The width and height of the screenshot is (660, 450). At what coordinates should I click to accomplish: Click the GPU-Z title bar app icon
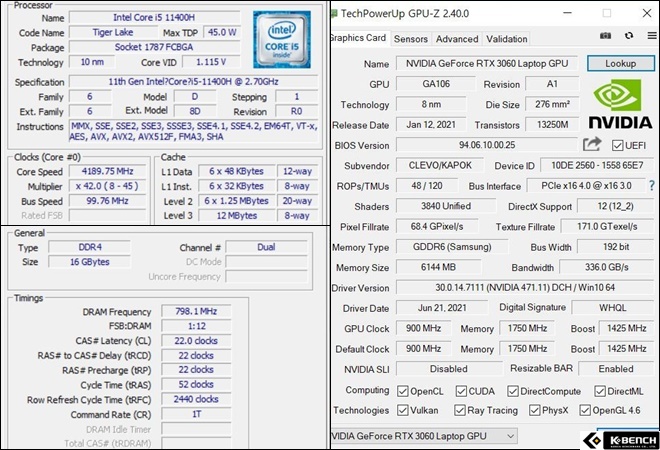(334, 13)
